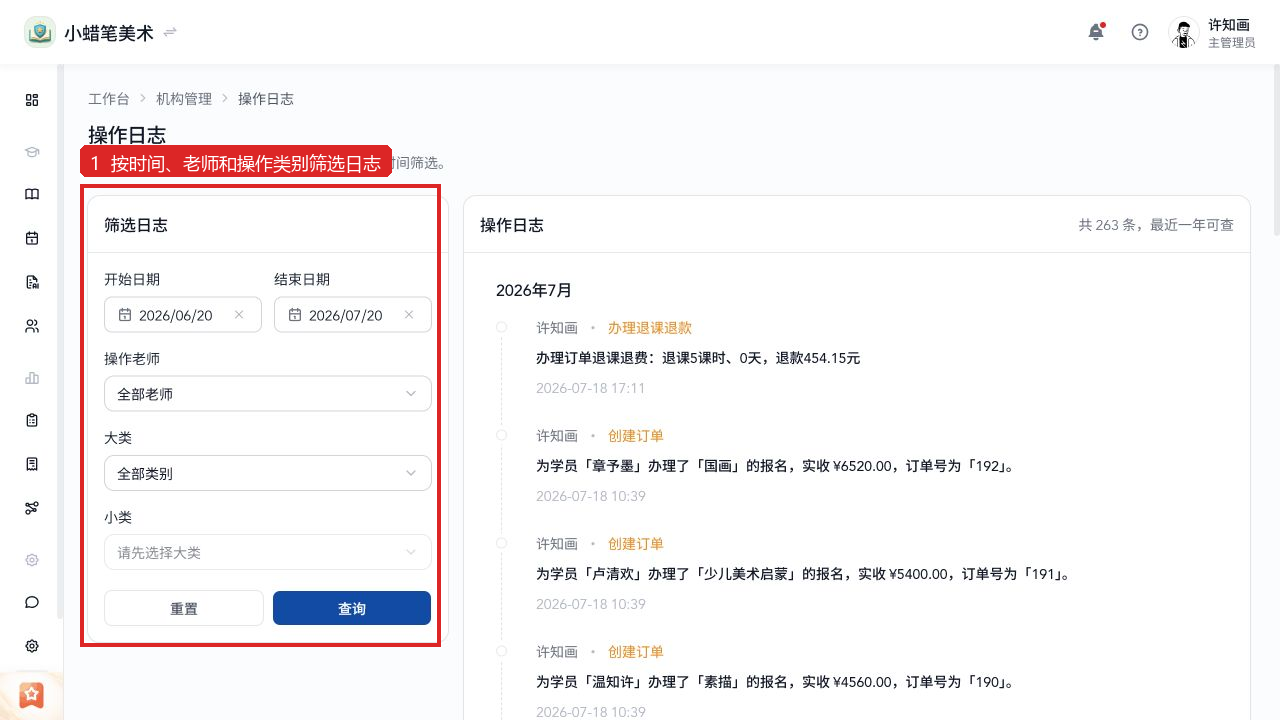Open the 小类 dropdown
The height and width of the screenshot is (720, 1280).
tap(268, 552)
